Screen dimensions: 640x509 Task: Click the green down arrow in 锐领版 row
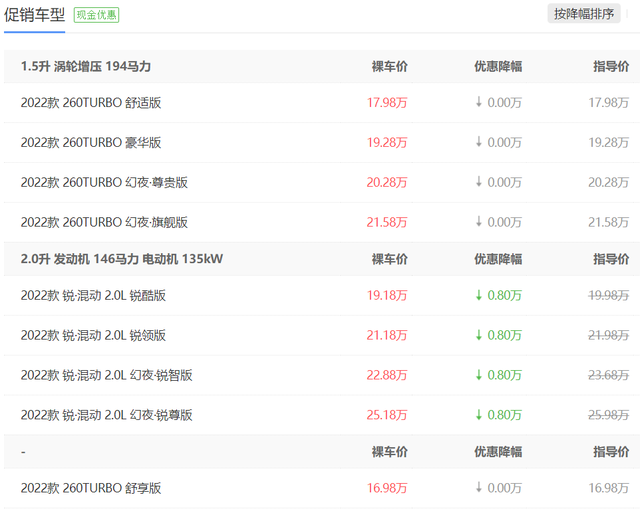479,336
